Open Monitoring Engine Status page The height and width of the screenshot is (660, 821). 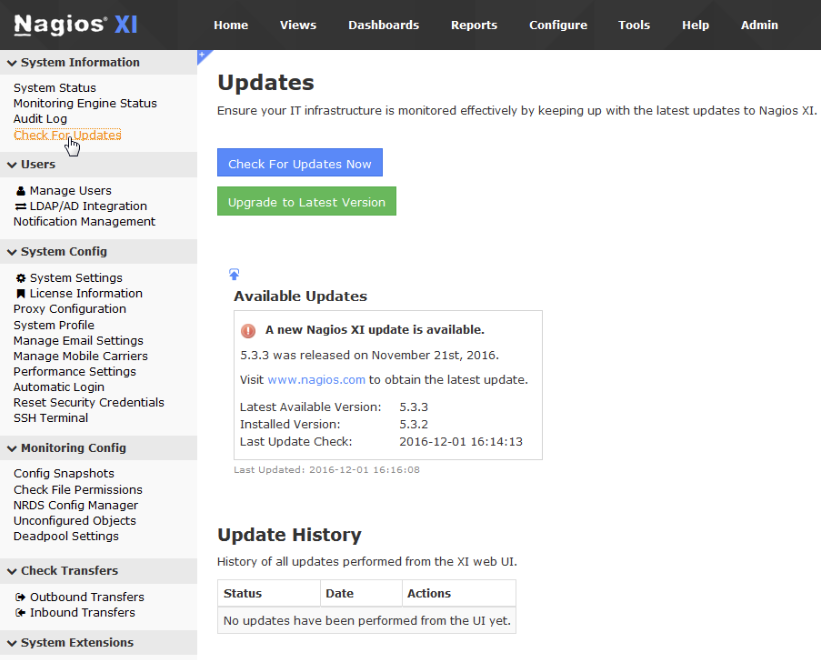[85, 104]
